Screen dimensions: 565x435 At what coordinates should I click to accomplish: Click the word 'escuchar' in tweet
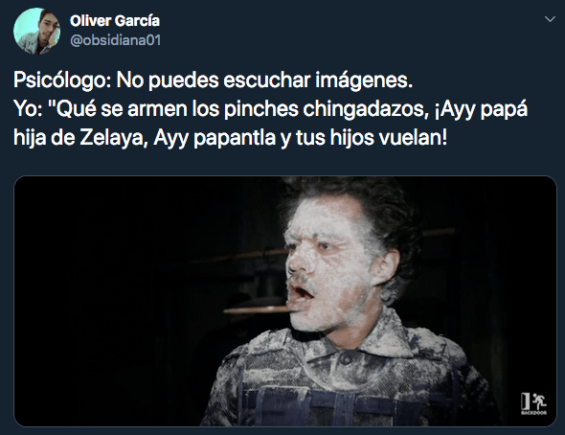click(267, 80)
